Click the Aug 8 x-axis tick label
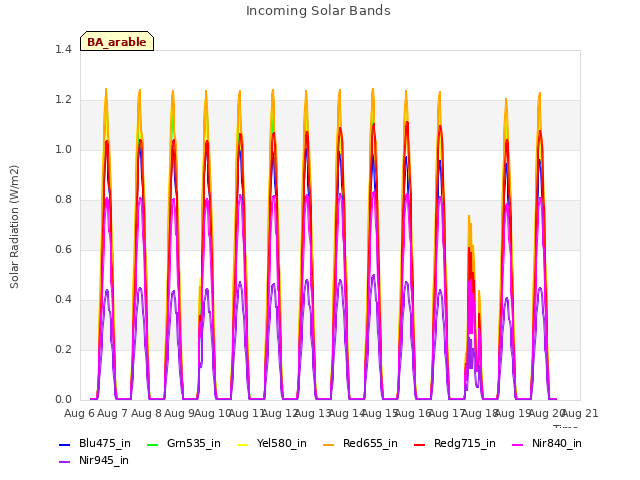 (x=146, y=413)
